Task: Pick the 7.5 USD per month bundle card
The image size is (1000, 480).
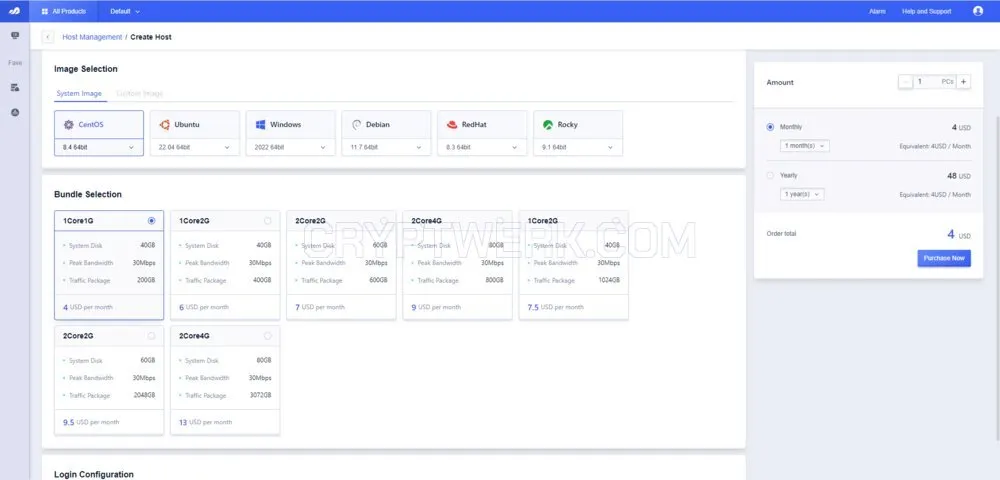Action: [573, 265]
